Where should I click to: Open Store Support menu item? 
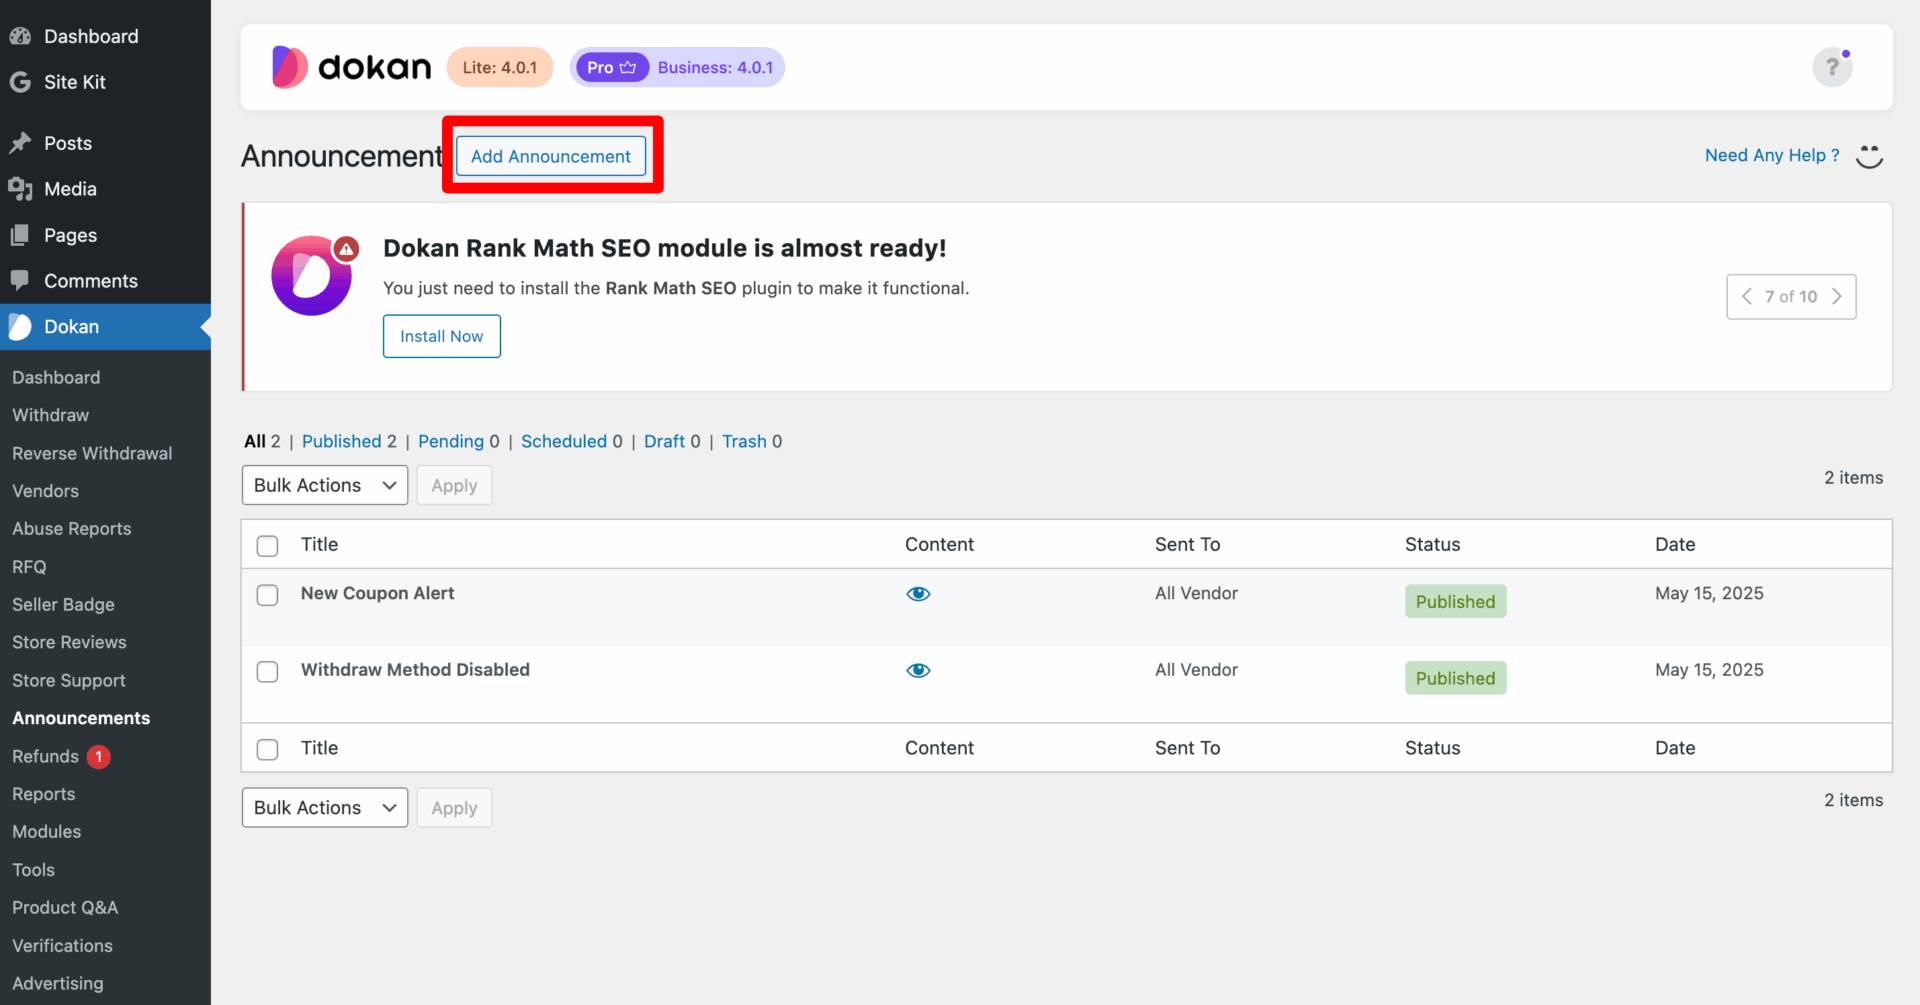[69, 680]
